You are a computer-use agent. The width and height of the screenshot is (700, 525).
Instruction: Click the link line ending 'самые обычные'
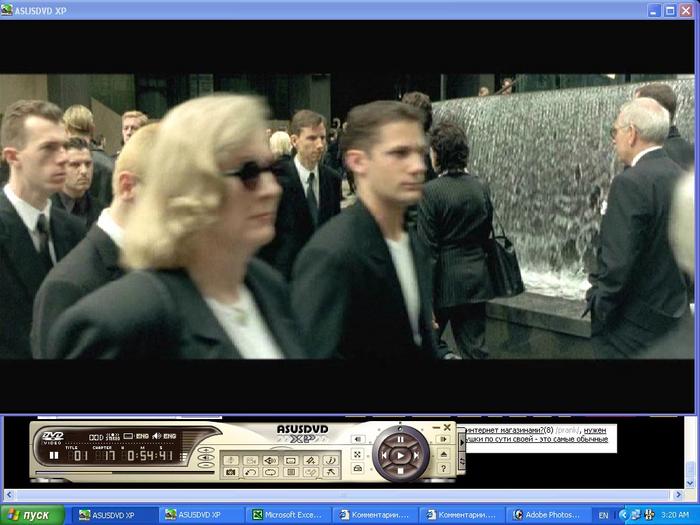[537, 439]
